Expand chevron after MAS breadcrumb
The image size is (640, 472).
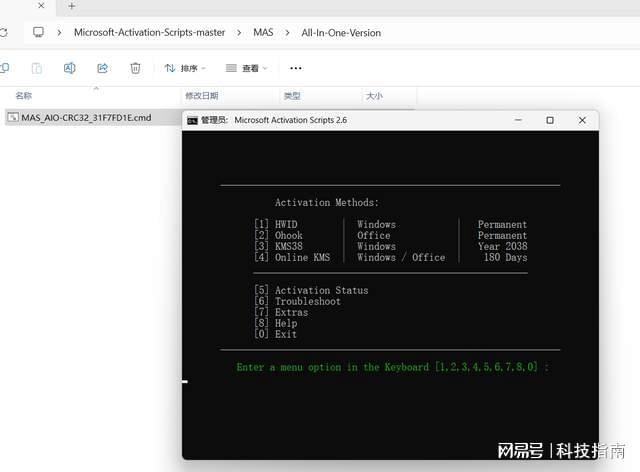click(x=287, y=33)
